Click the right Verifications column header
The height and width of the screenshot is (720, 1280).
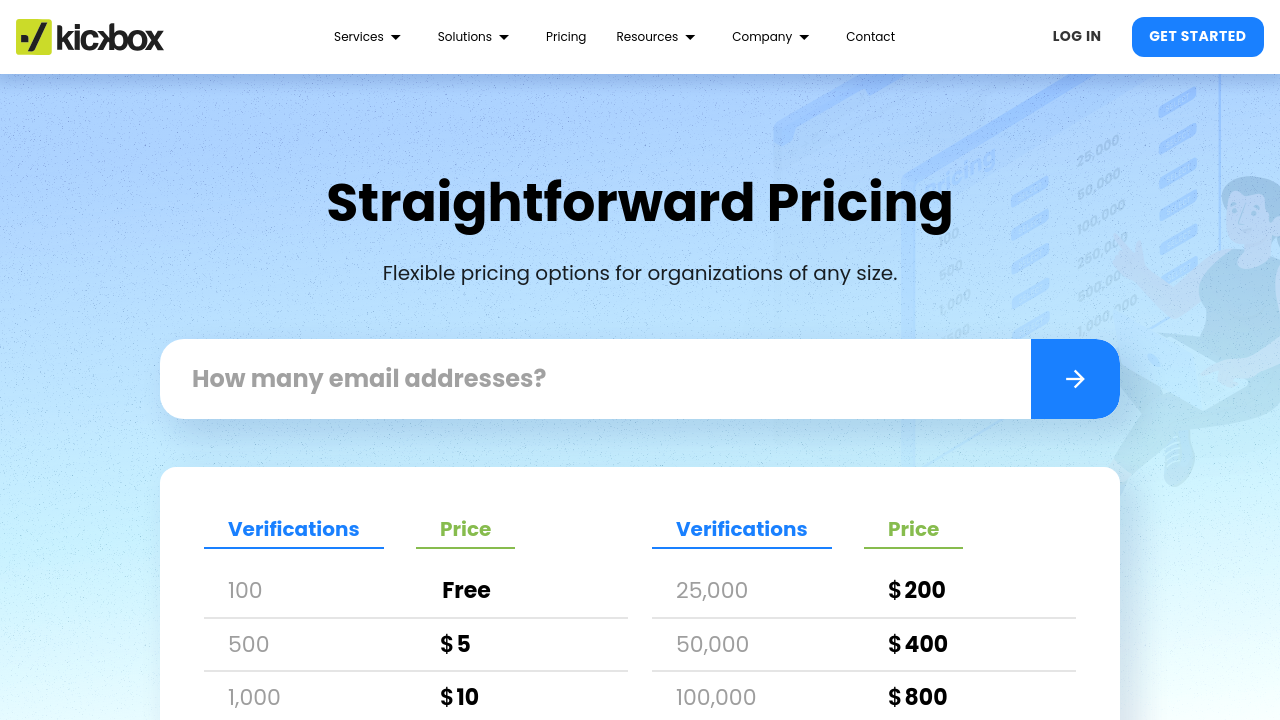pos(741,529)
